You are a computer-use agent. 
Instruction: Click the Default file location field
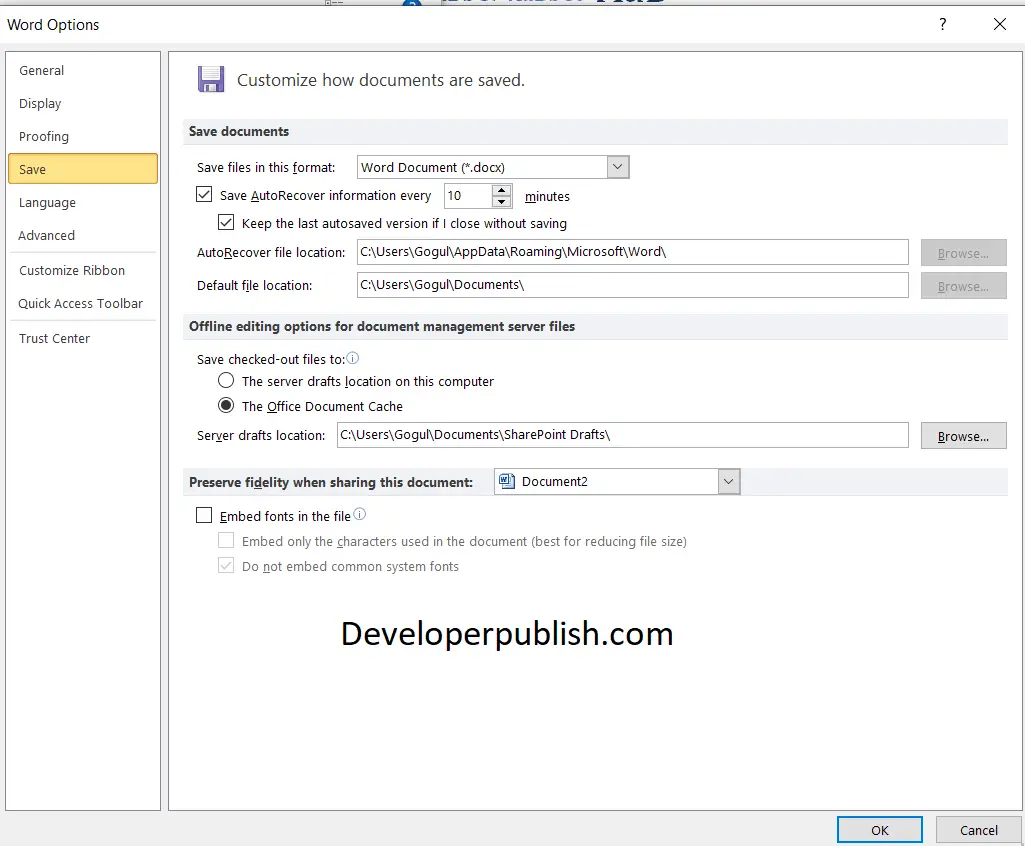[632, 285]
